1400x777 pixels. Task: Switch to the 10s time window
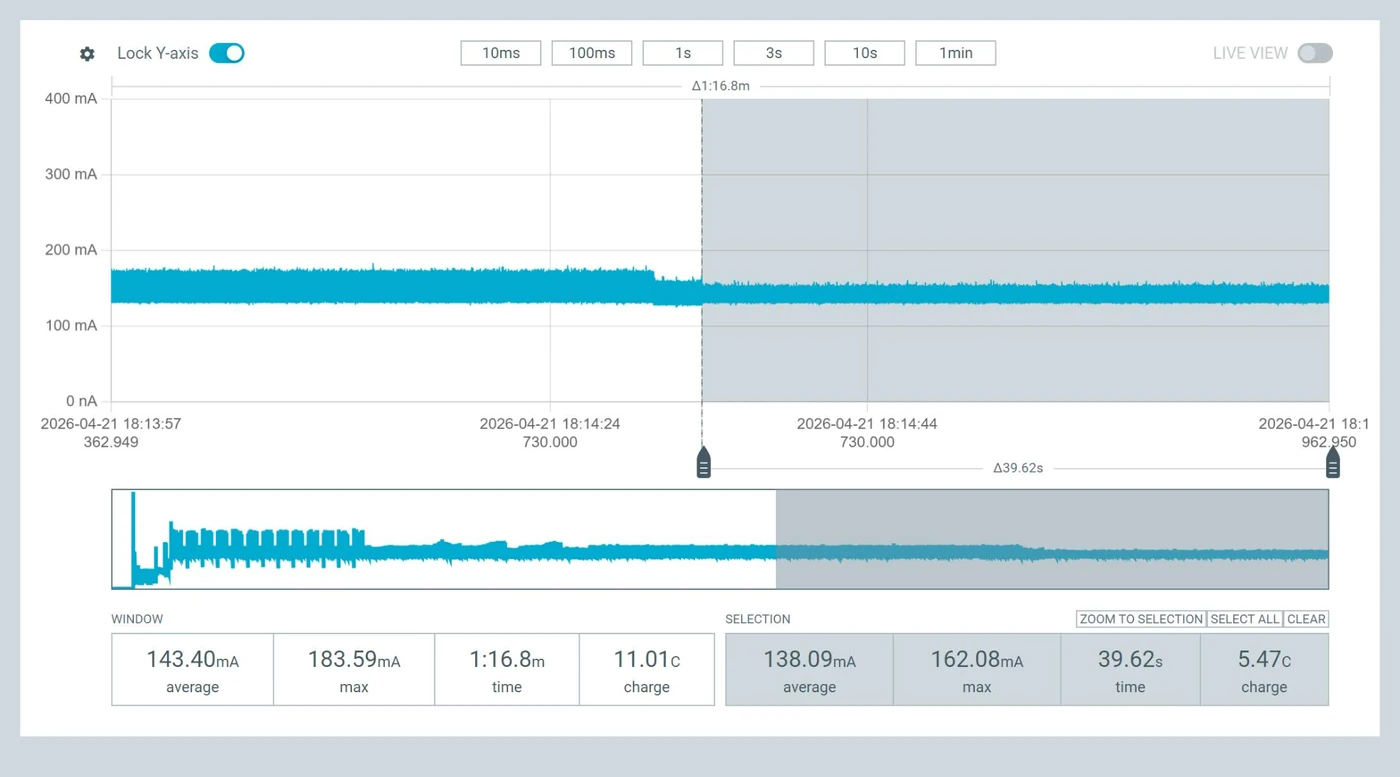click(865, 53)
